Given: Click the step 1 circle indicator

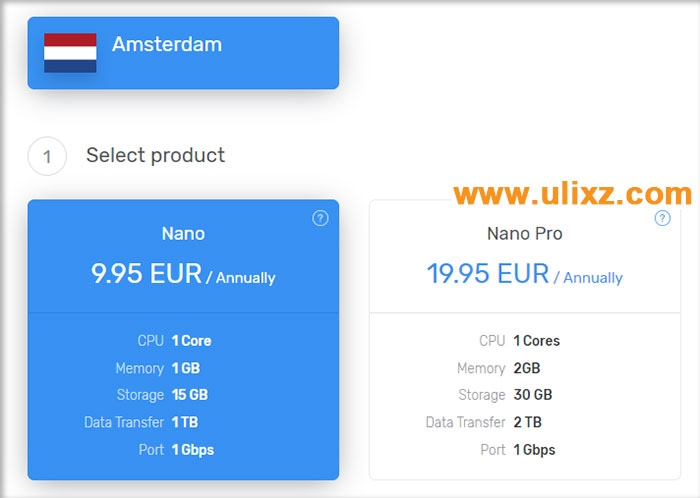Looking at the screenshot, I should tap(47, 156).
